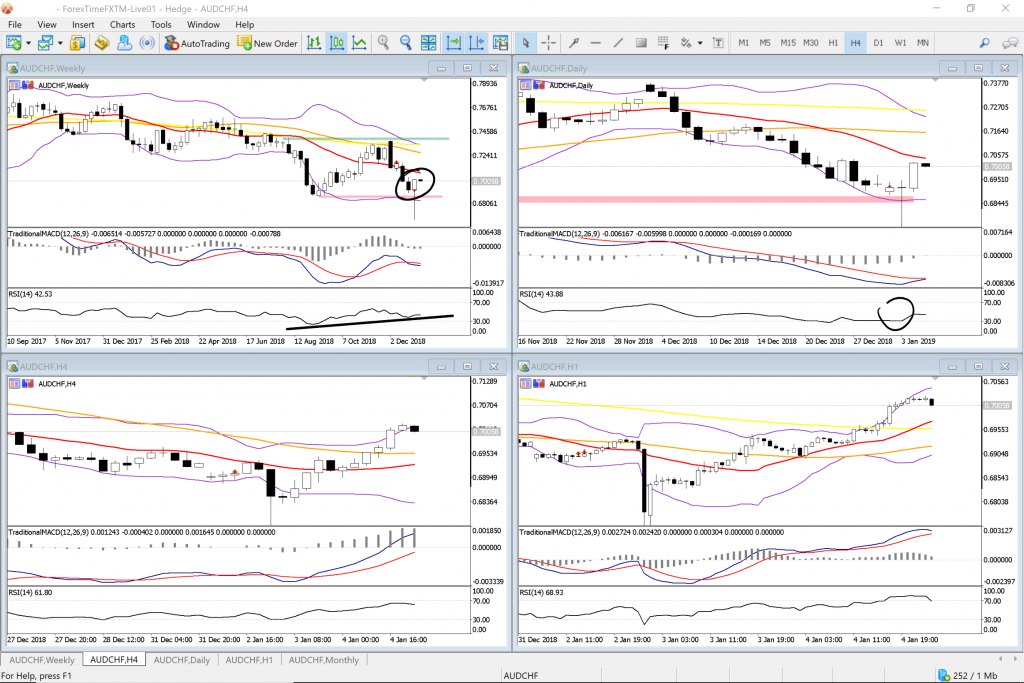Toggle AutoTrading on or off

point(197,43)
